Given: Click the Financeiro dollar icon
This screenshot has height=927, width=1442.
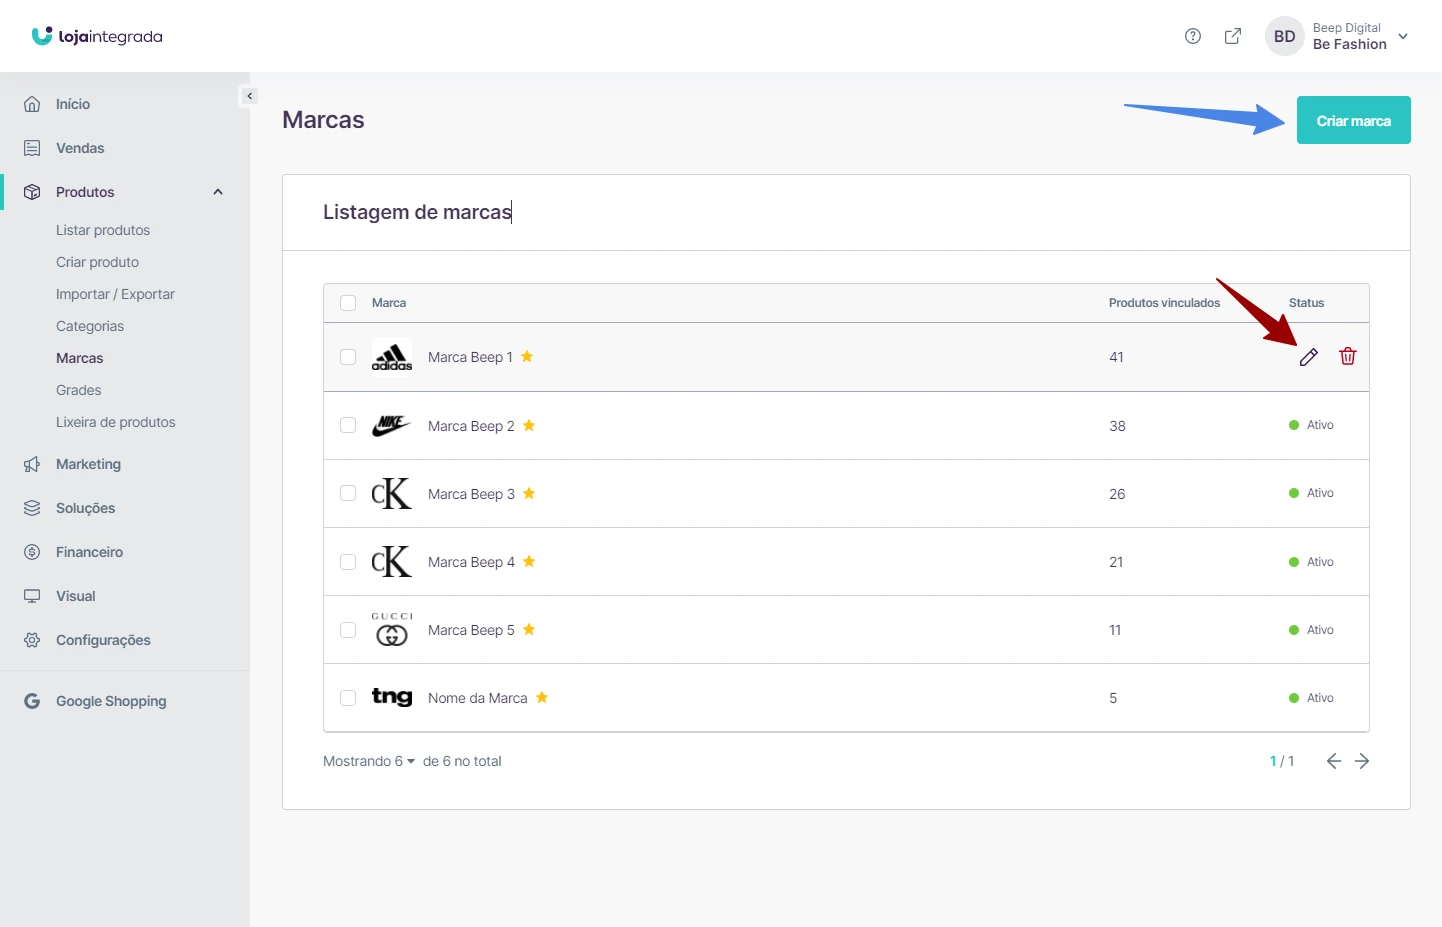Looking at the screenshot, I should 32,552.
